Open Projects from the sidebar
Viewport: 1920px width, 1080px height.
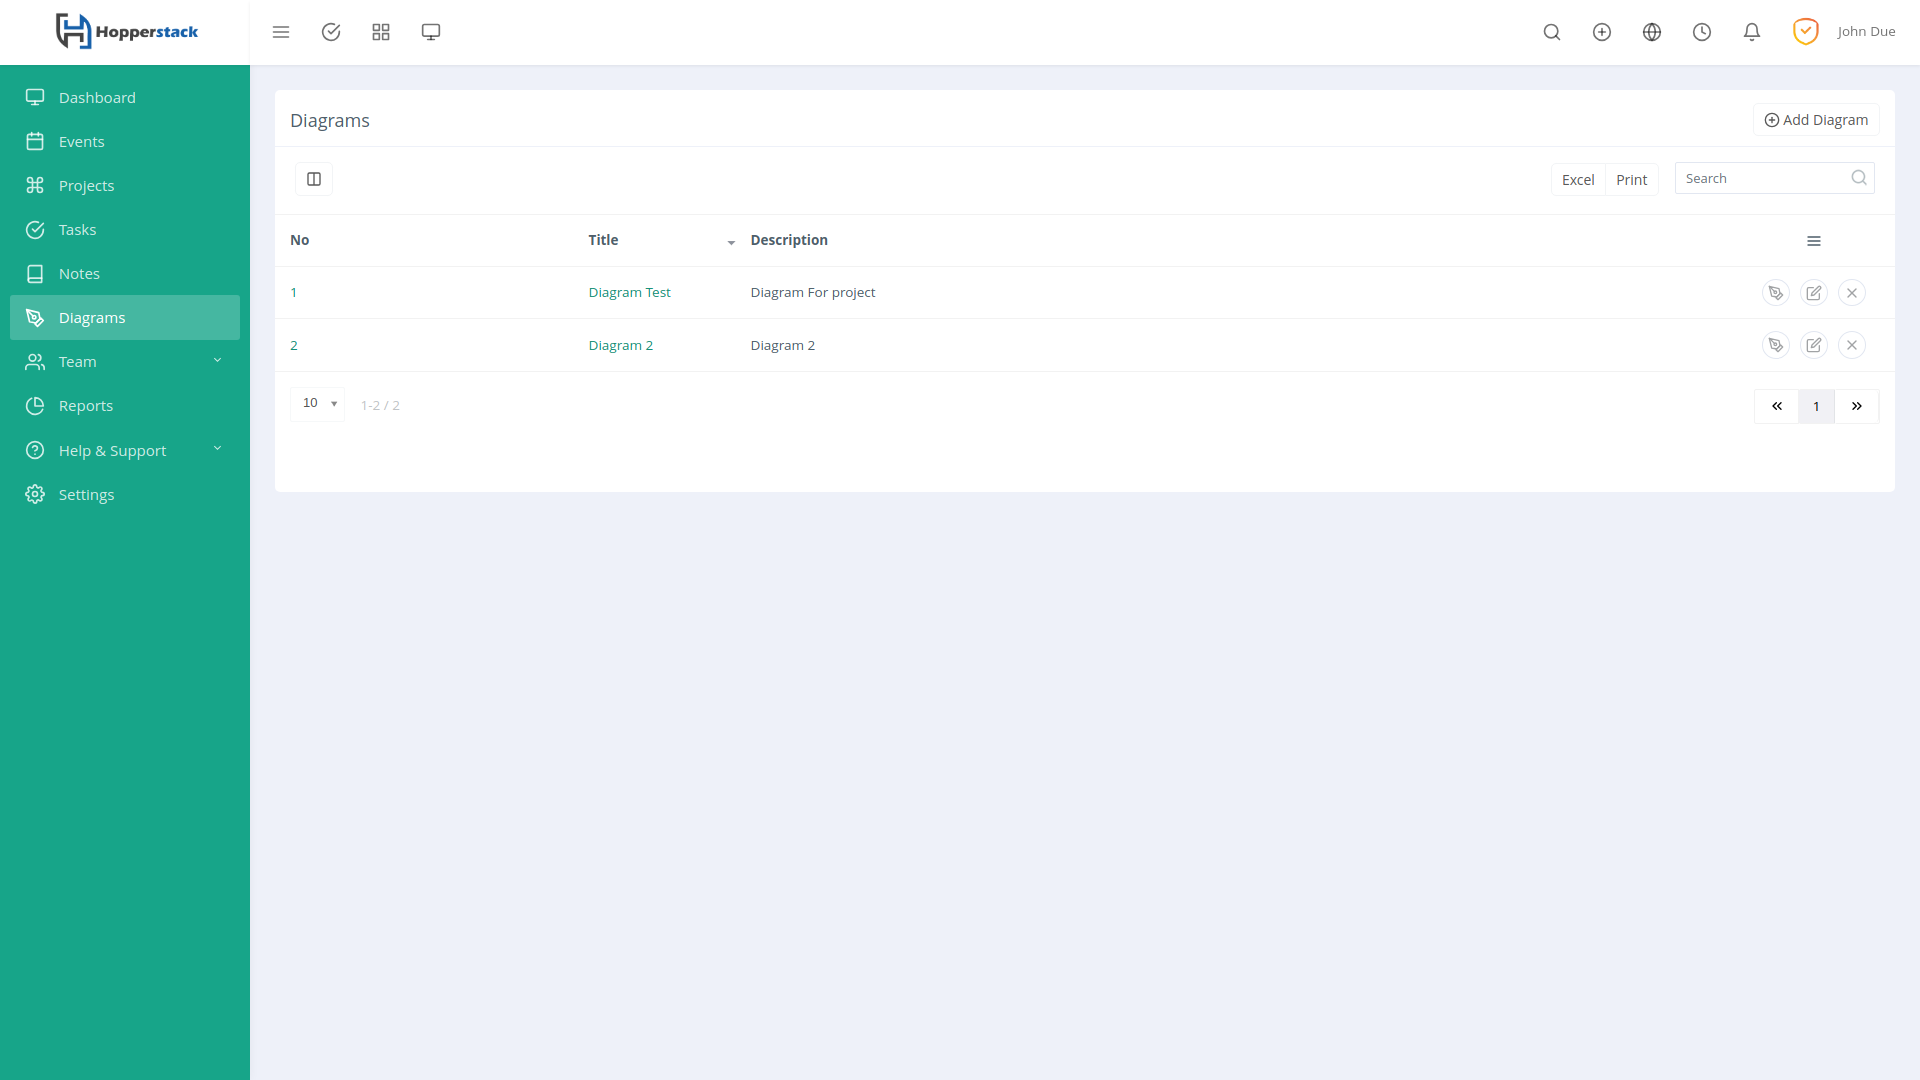(86, 186)
